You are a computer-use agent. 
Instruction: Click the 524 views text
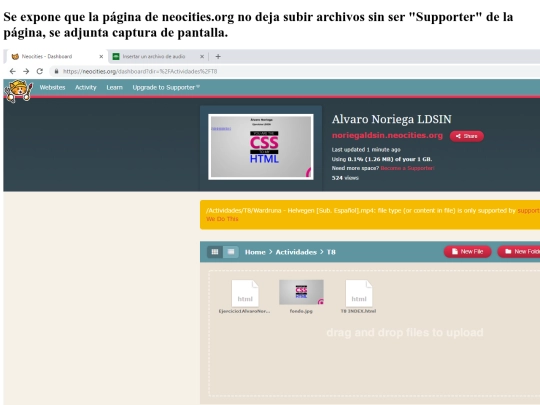(345, 178)
